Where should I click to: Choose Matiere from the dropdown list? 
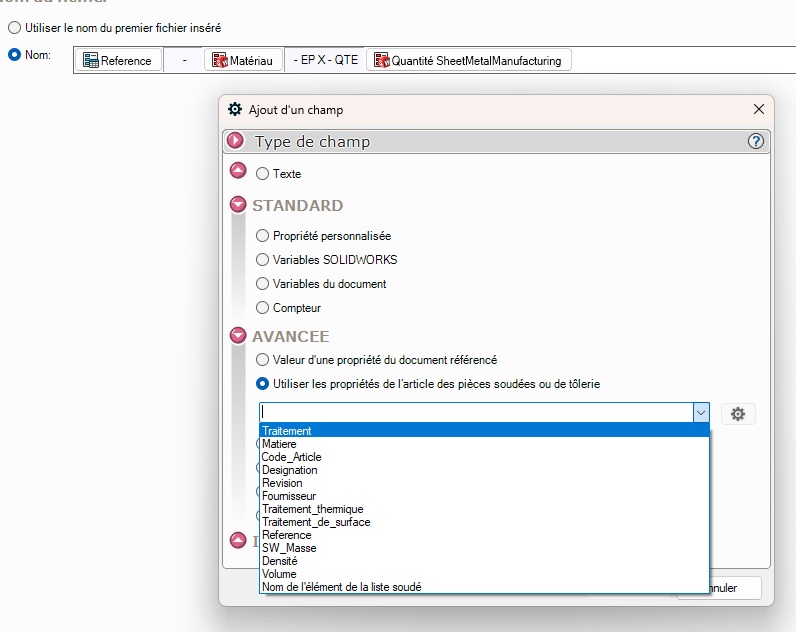click(x=279, y=444)
